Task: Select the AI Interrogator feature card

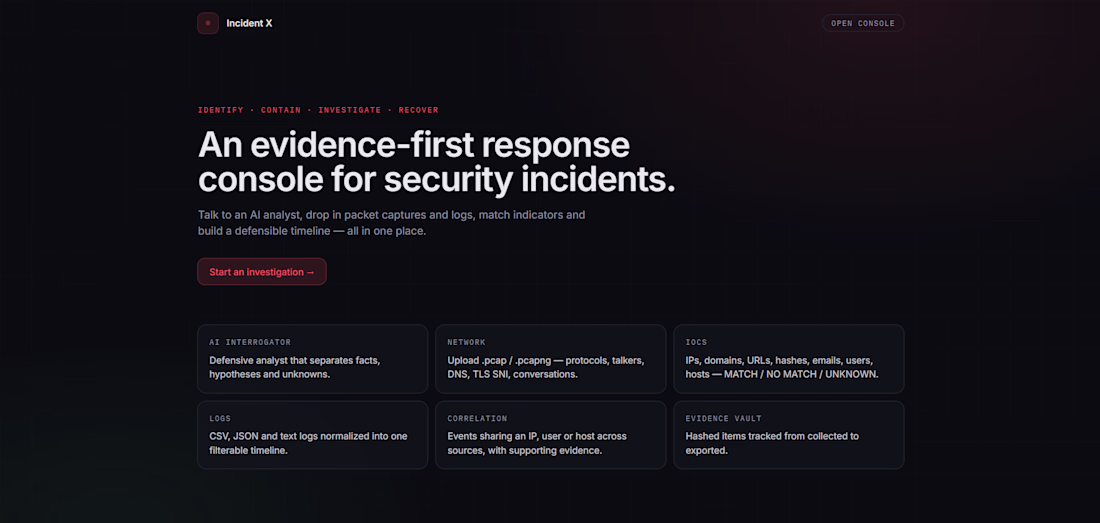Action: point(312,359)
